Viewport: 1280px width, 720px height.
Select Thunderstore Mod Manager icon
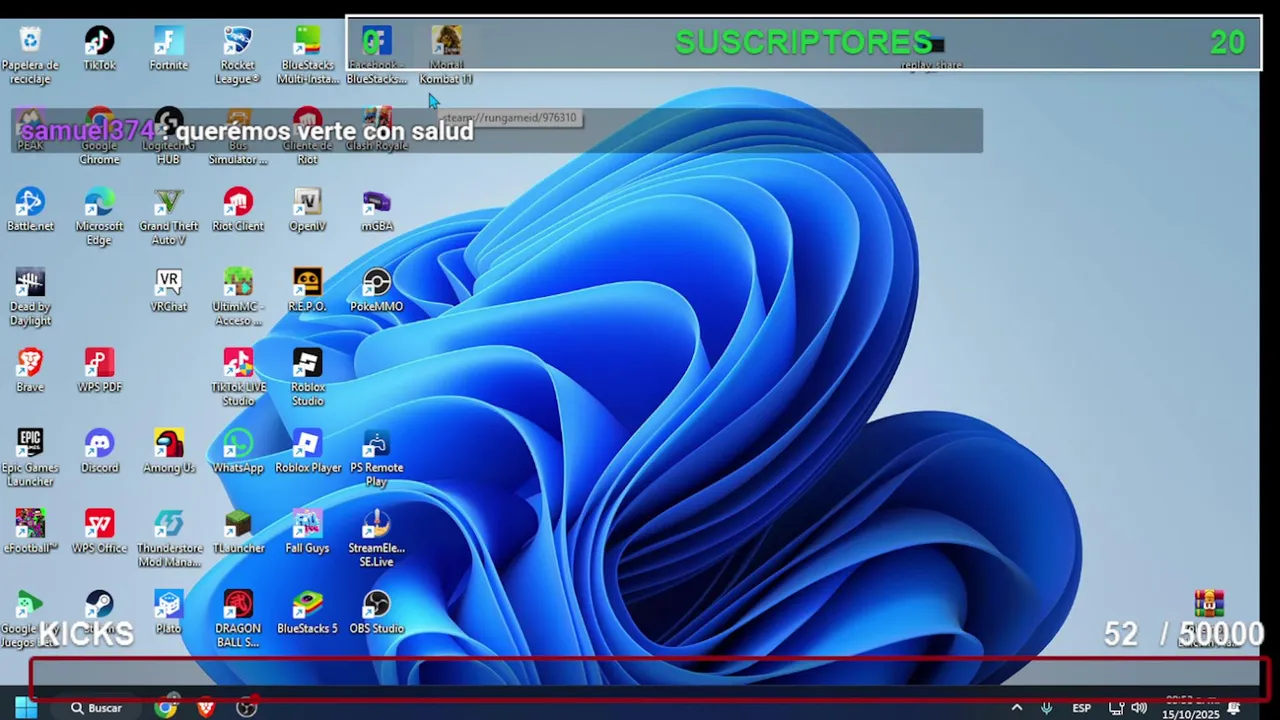click(x=168, y=538)
